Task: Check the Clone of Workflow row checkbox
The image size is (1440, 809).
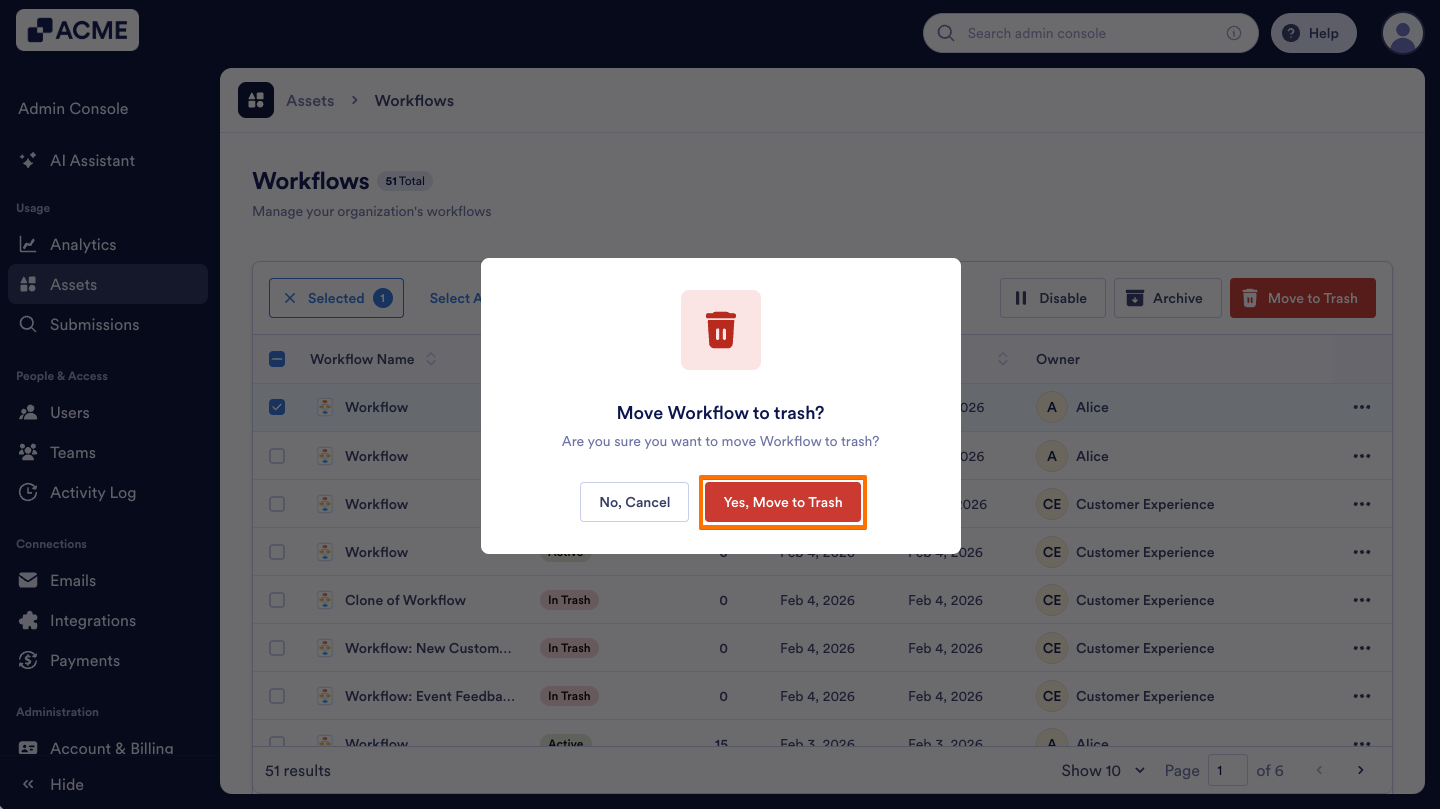Action: coord(277,600)
